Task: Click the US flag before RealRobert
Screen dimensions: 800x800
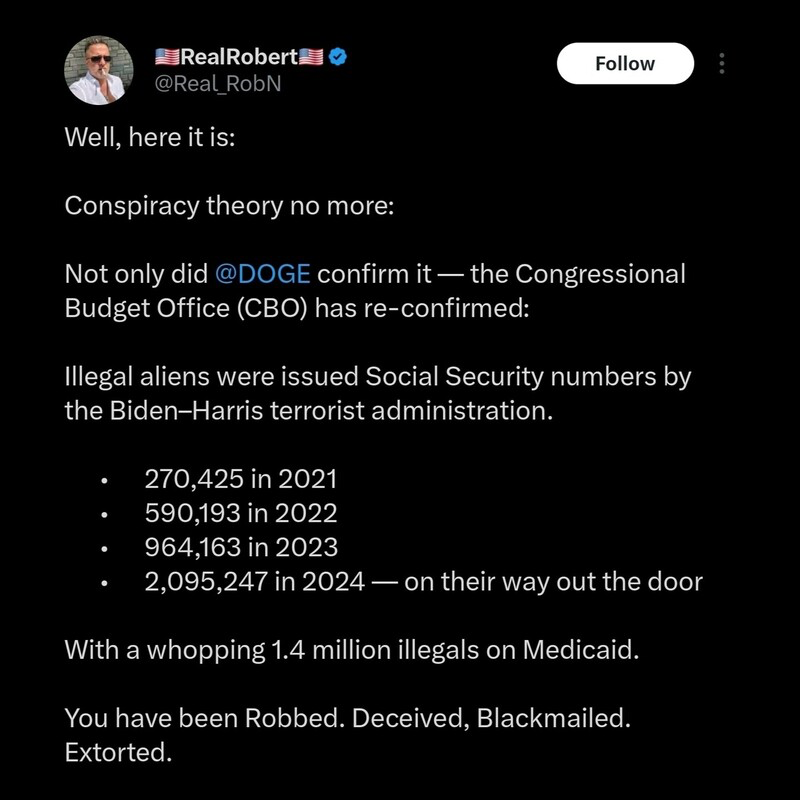Action: (x=167, y=57)
